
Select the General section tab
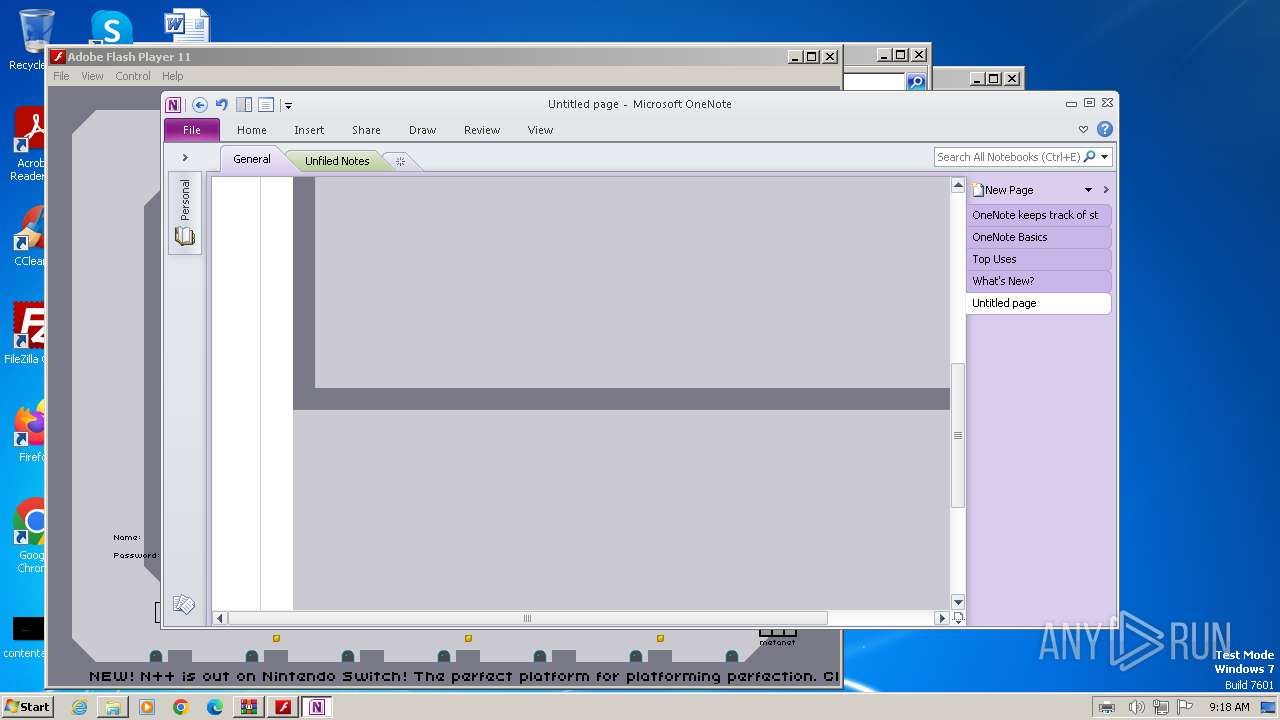[x=252, y=159]
